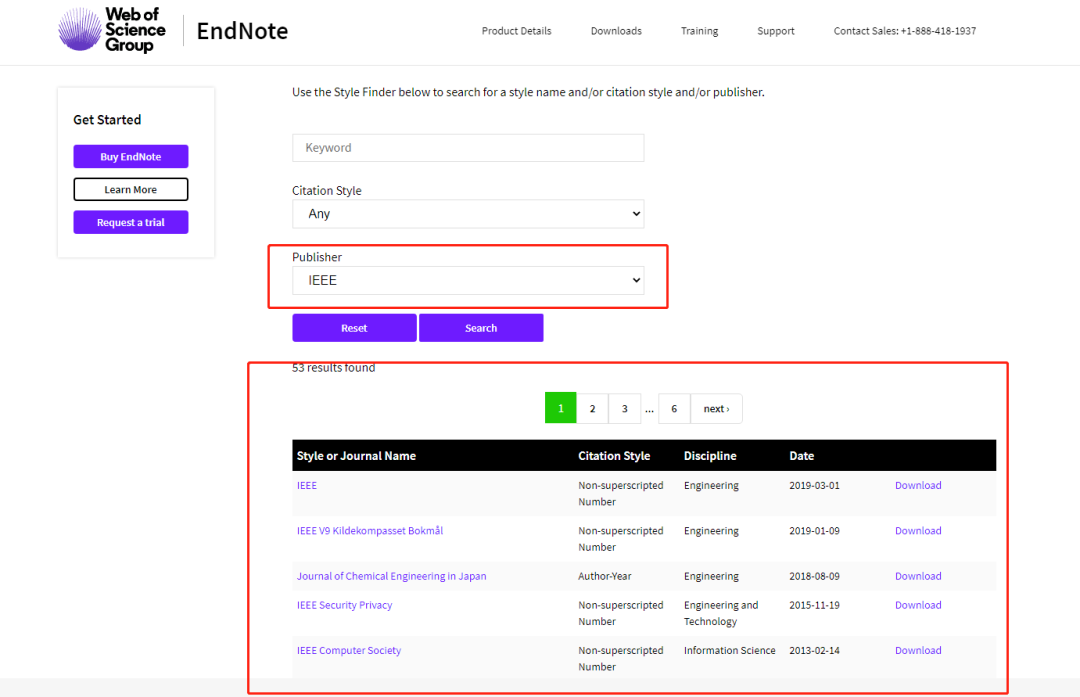Download IEEE V9 Kildekompasset Bokmål style
This screenshot has width=1080, height=697.
click(x=918, y=531)
